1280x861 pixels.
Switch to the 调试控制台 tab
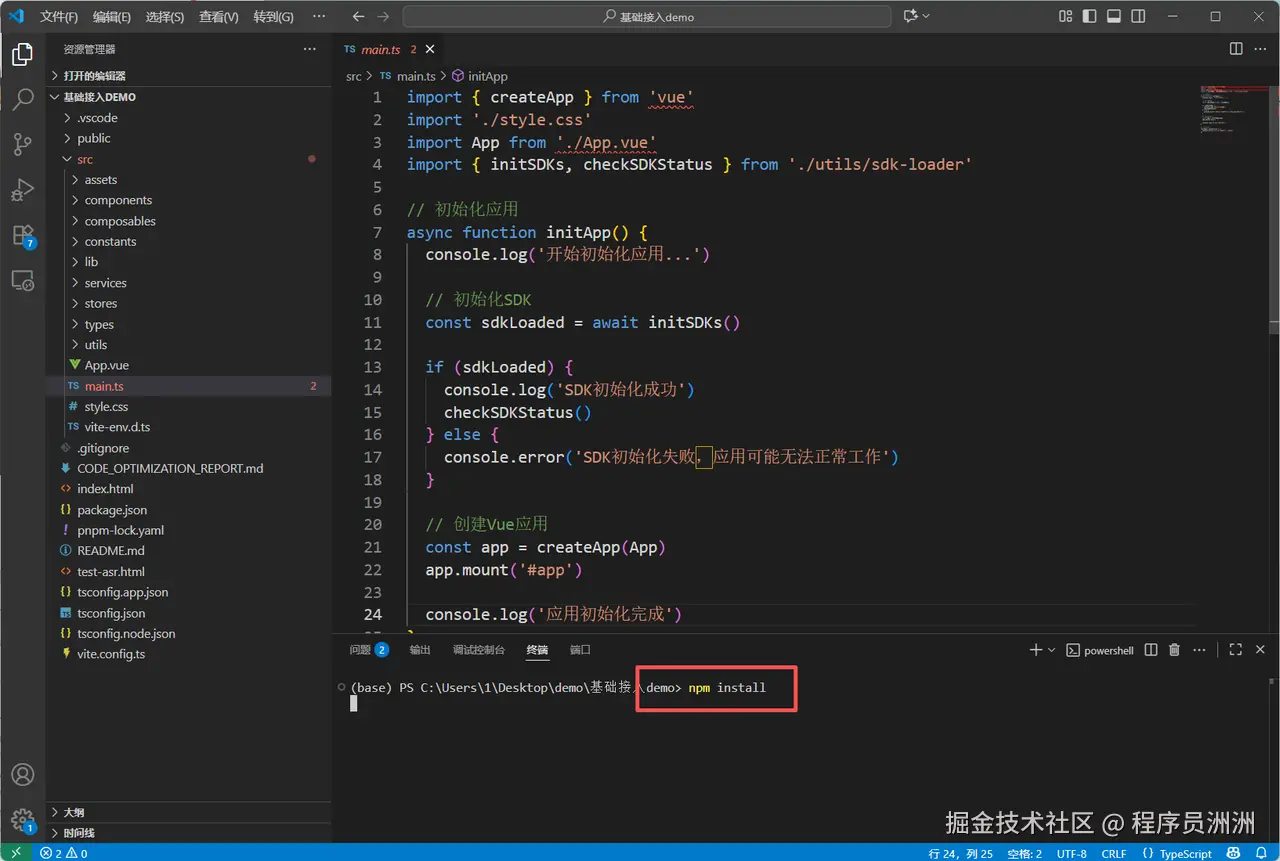(x=479, y=650)
